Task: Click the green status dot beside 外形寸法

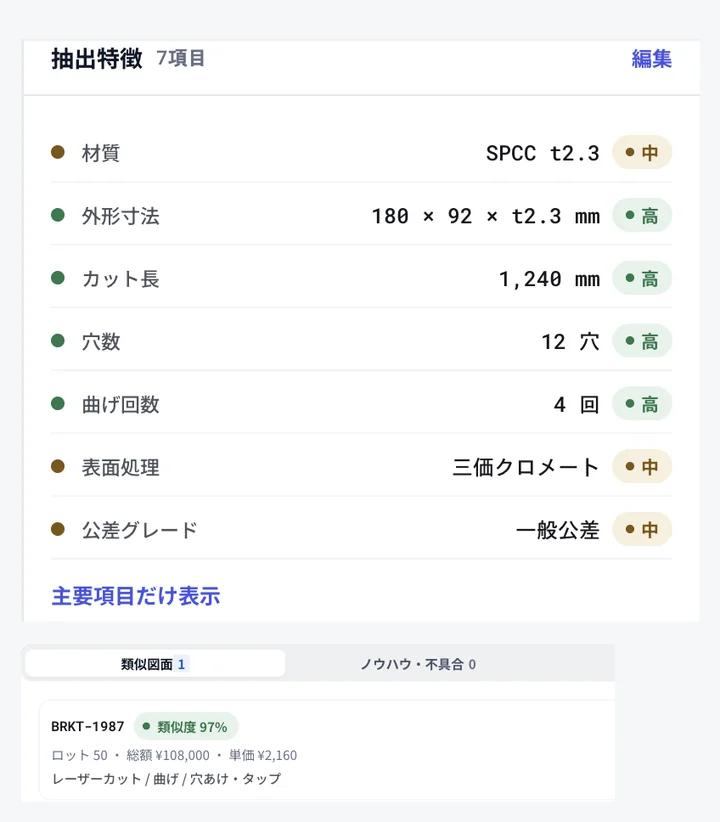Action: 58,215
